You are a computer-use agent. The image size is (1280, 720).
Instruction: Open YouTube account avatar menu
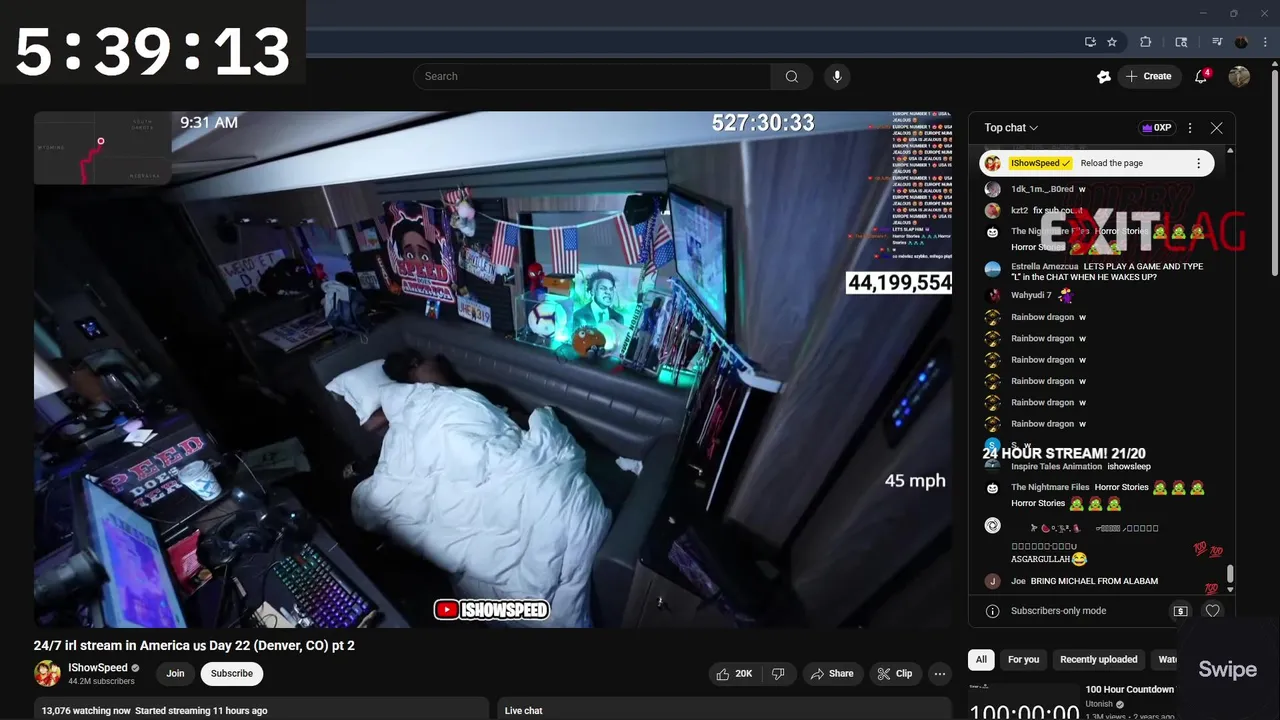pos(1239,76)
